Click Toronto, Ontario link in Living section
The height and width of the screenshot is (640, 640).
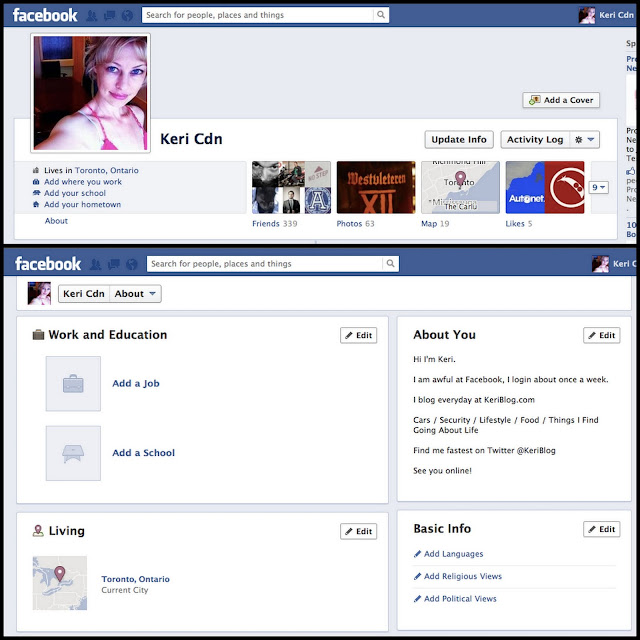pos(136,579)
